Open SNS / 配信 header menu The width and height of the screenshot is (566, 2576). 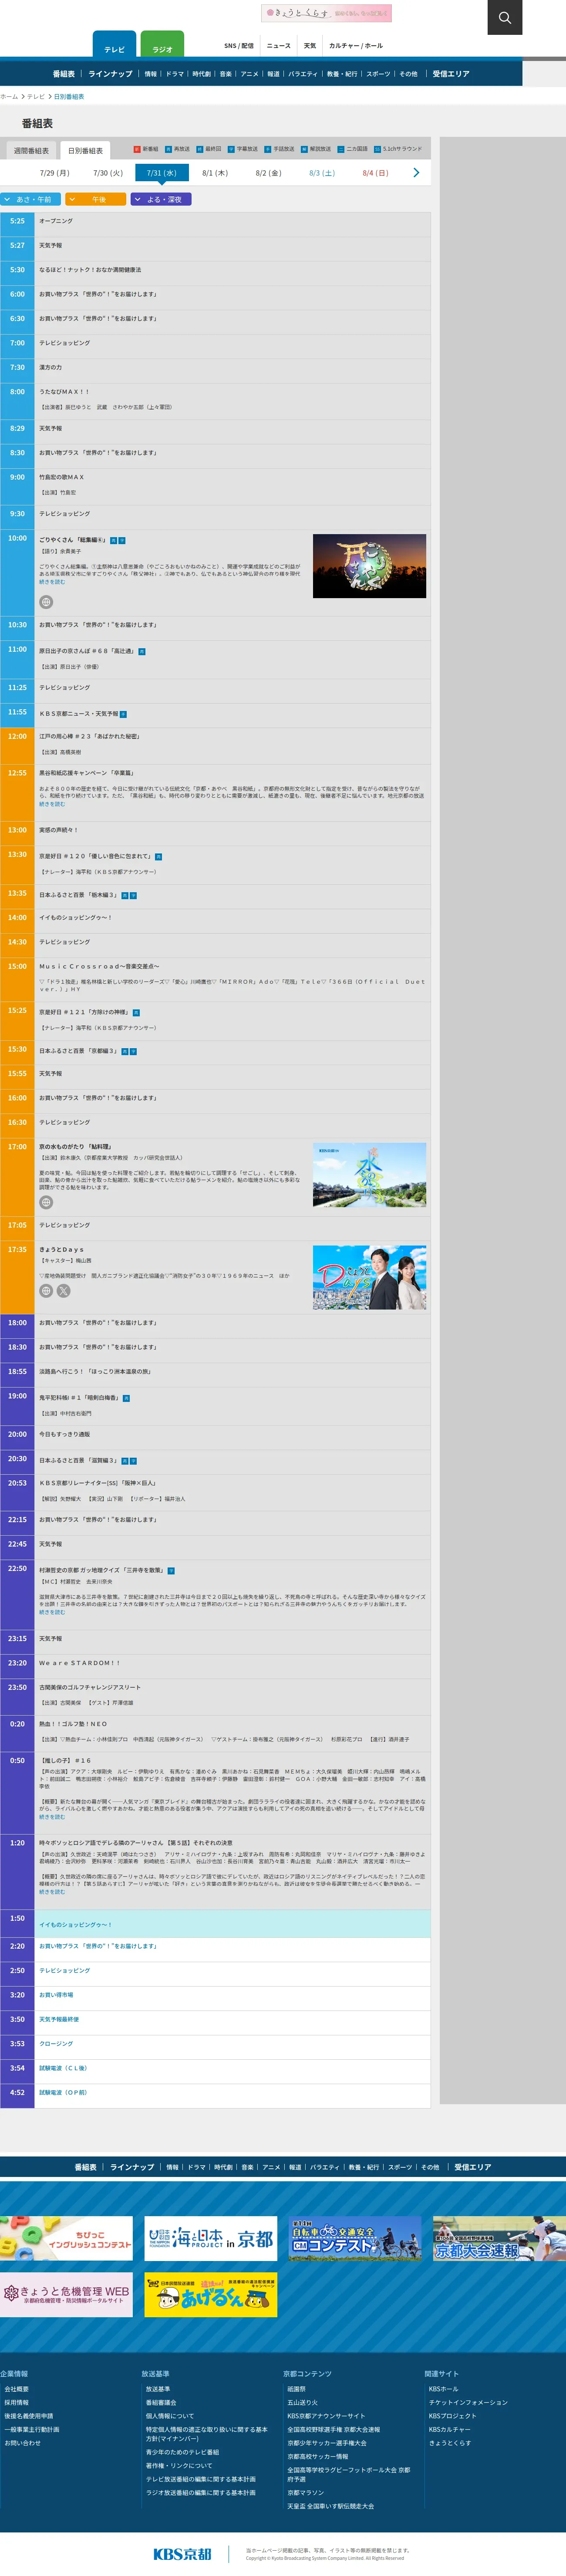[239, 46]
